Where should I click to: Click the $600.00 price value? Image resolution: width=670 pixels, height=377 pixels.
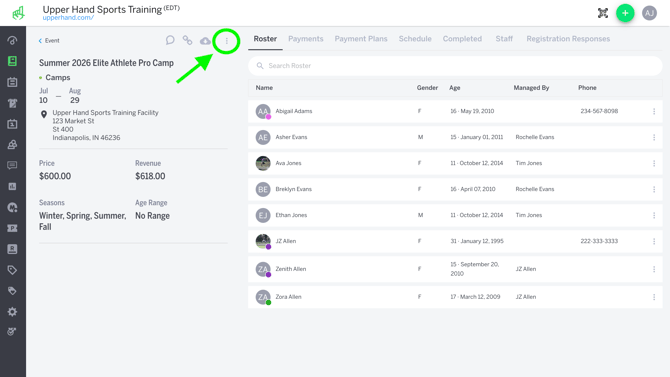(x=55, y=176)
